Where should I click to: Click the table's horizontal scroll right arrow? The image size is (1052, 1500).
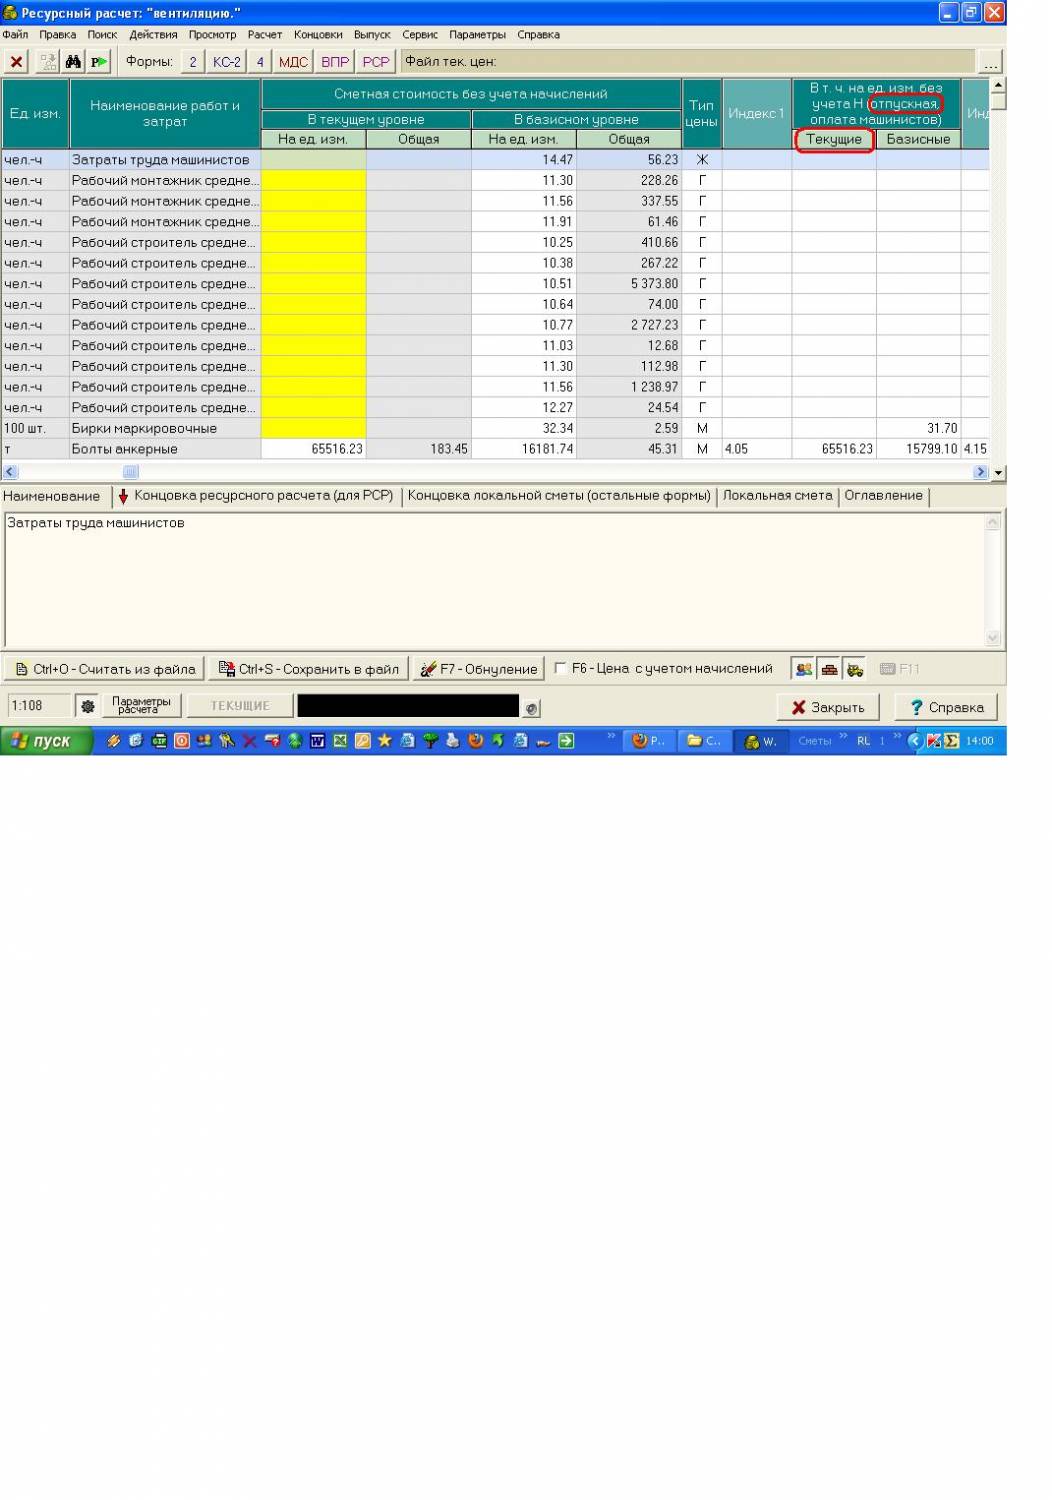click(980, 472)
